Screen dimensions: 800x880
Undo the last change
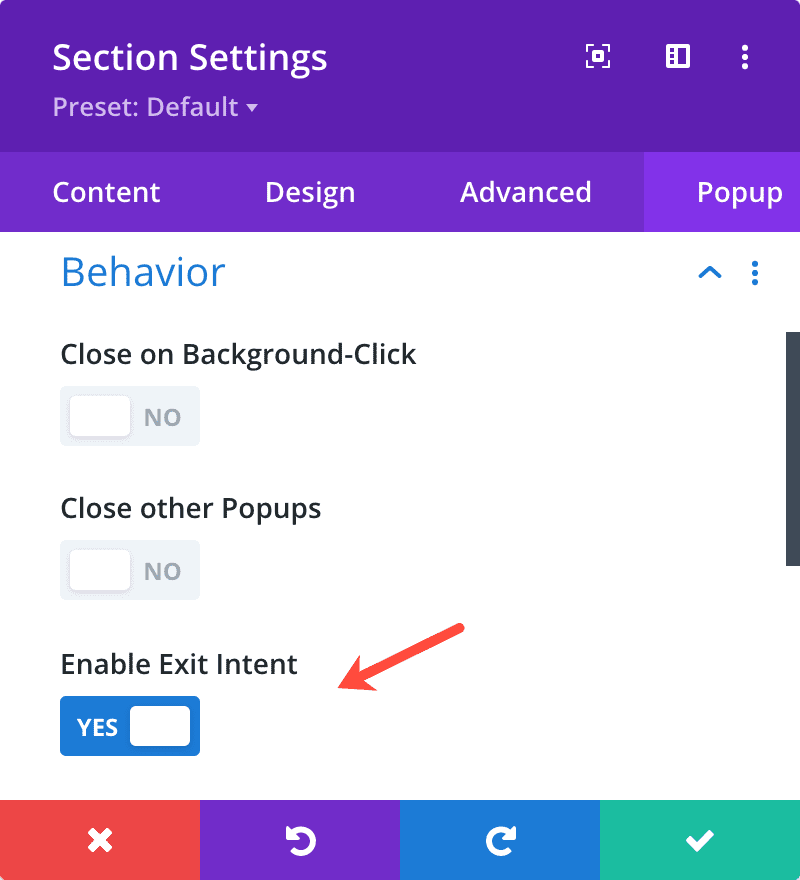(x=300, y=840)
